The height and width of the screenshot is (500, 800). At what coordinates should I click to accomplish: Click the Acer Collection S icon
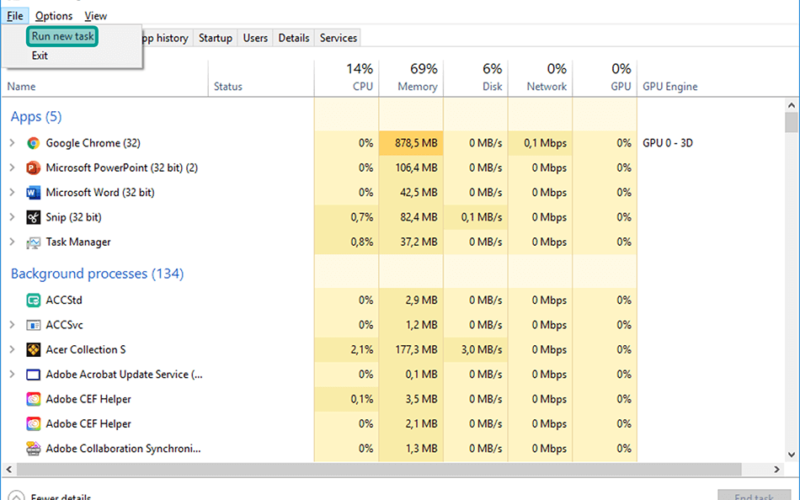(x=33, y=350)
